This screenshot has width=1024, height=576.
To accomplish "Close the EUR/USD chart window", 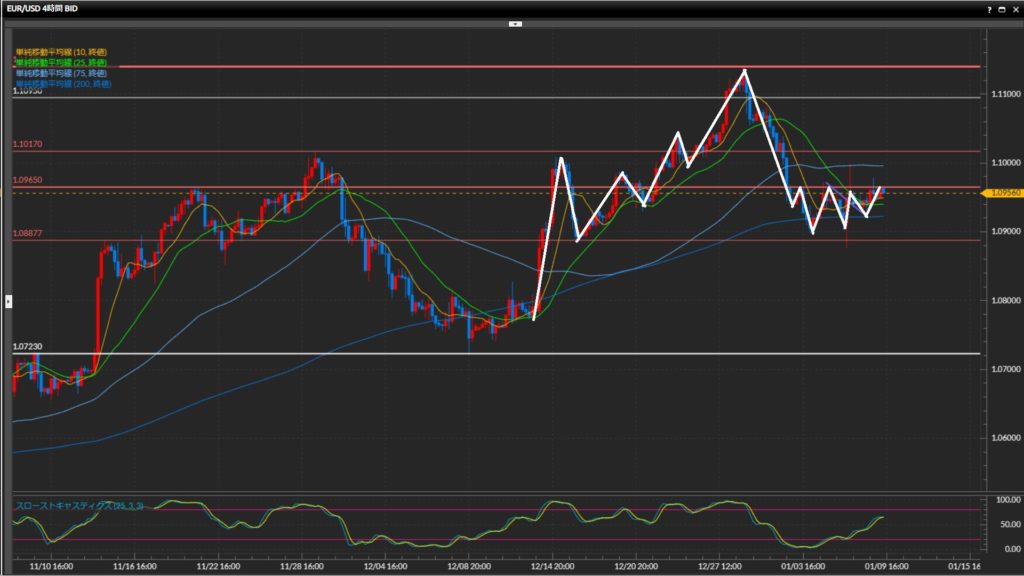I will click(x=1015, y=8).
